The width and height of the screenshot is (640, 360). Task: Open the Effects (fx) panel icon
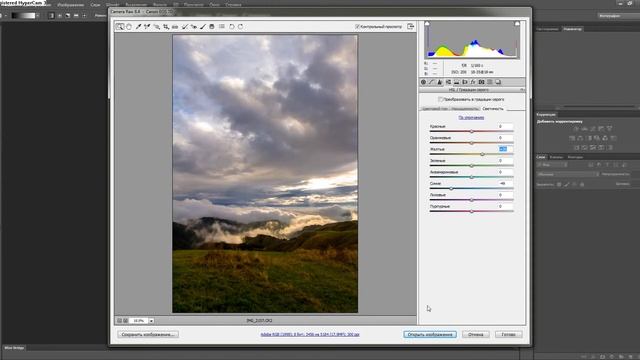click(473, 82)
